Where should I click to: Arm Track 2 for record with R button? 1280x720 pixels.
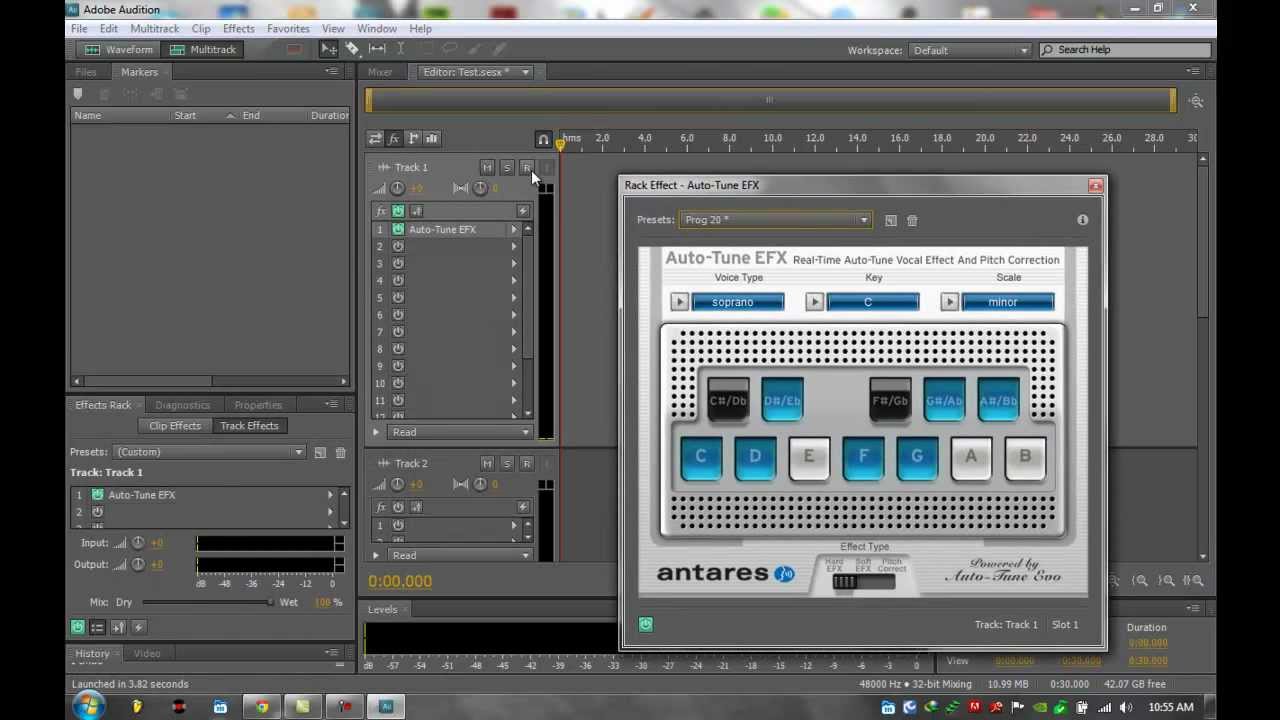(x=527, y=463)
